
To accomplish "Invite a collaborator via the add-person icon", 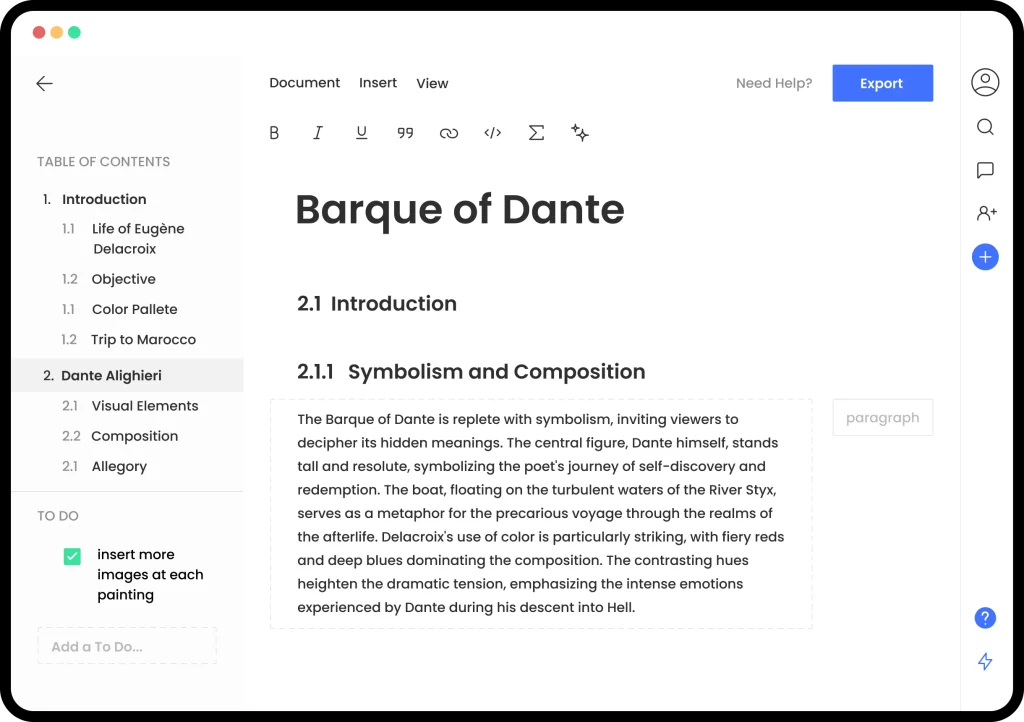I will click(x=985, y=213).
